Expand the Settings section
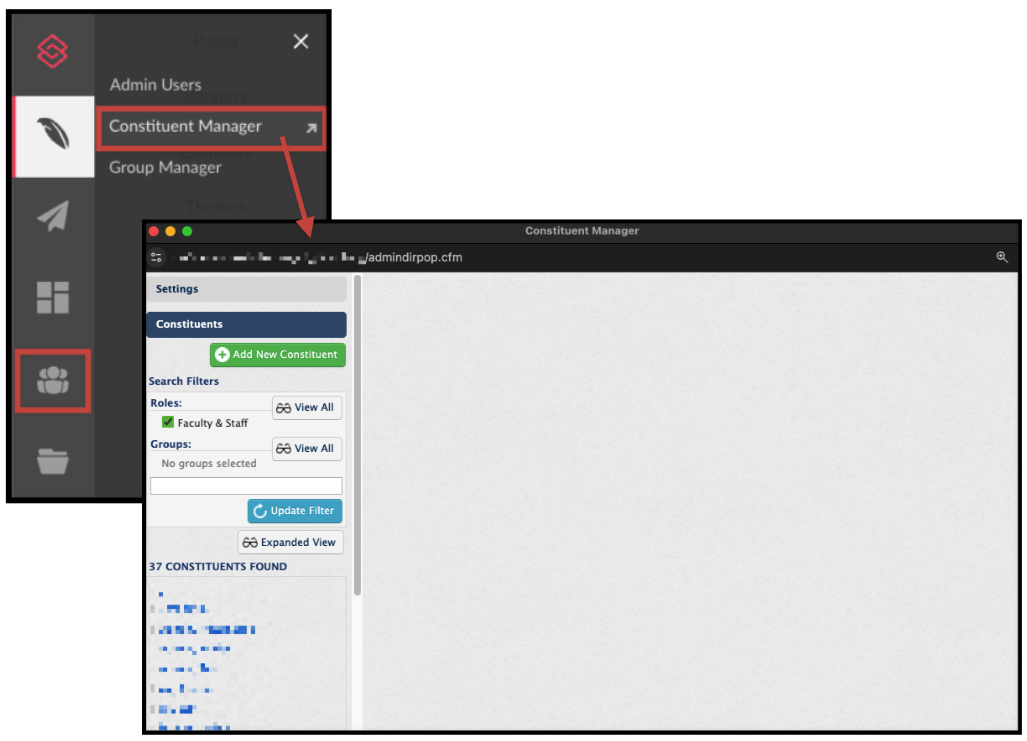Viewport: 1027px width, 741px height. click(246, 289)
